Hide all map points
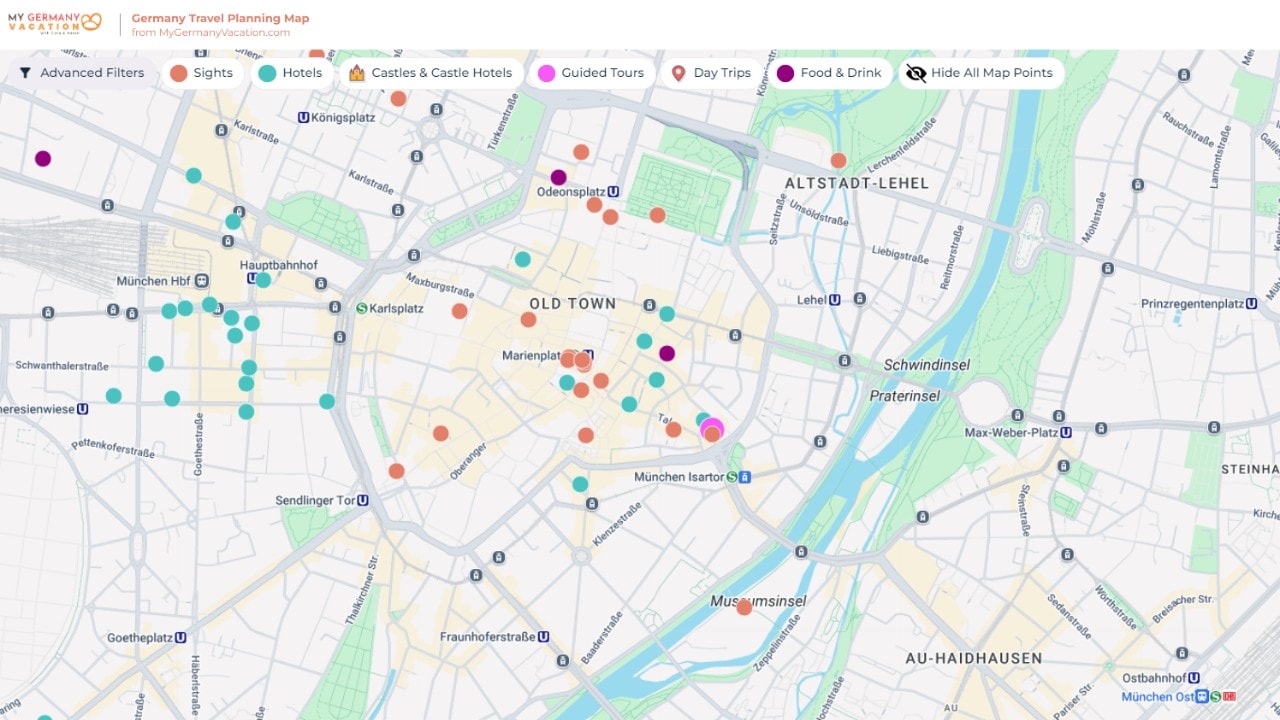This screenshot has width=1280, height=720. 980,73
